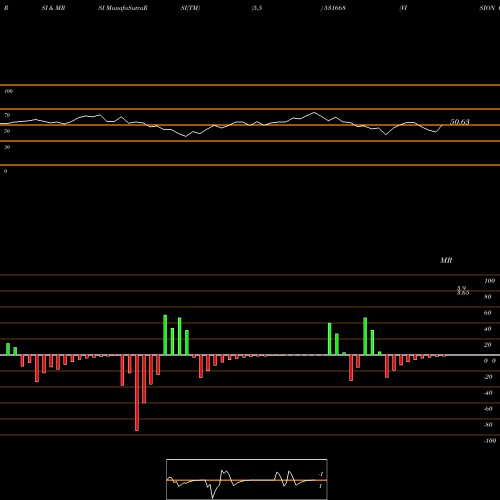
Task: Select the tallest green bar in MR chart
Action: [165, 335]
